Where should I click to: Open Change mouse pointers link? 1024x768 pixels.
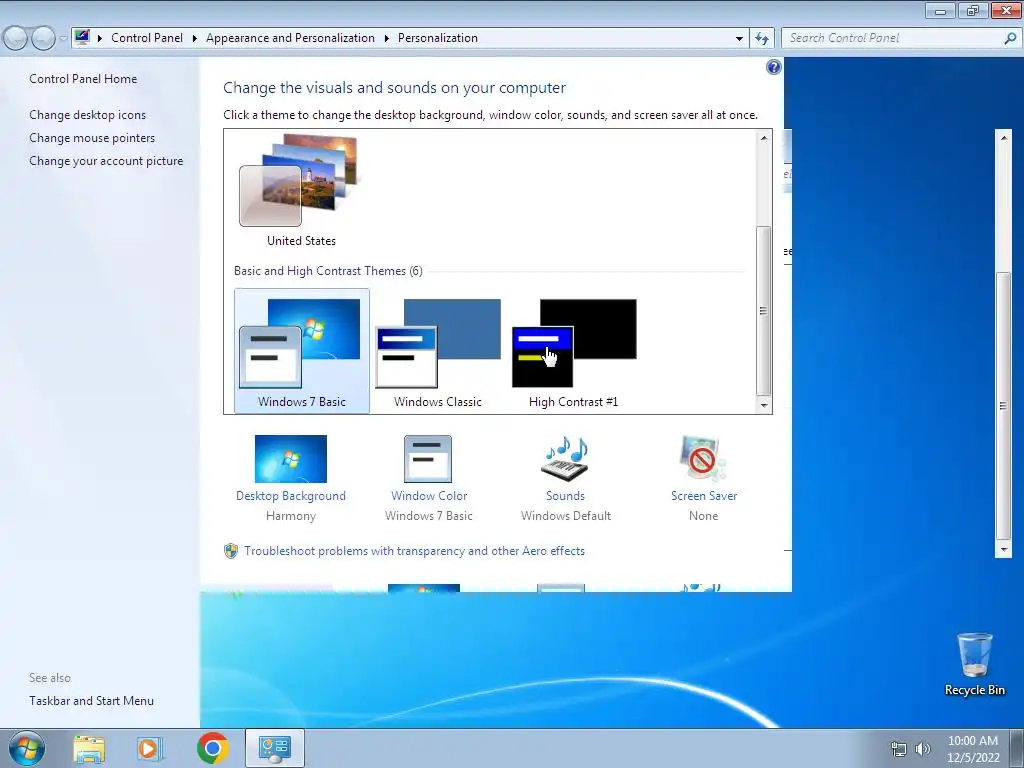(92, 138)
